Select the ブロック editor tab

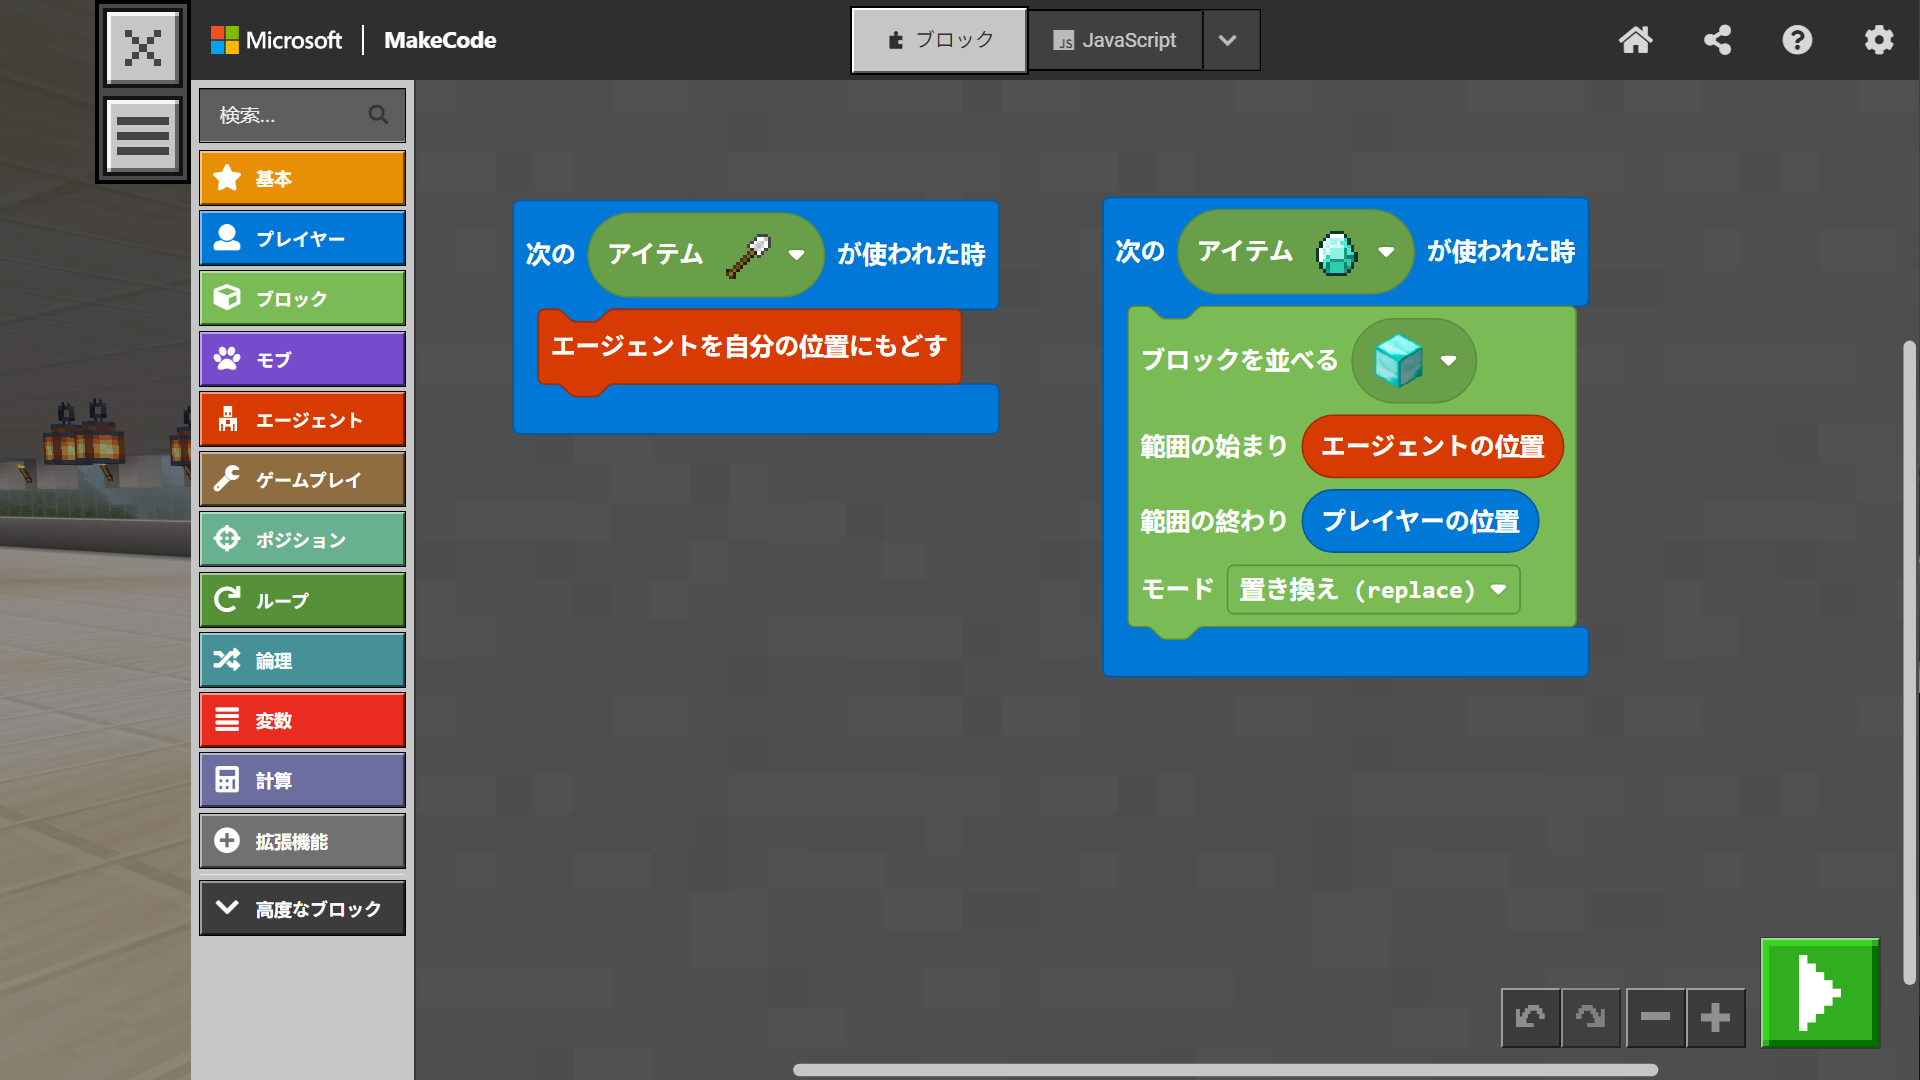(938, 40)
